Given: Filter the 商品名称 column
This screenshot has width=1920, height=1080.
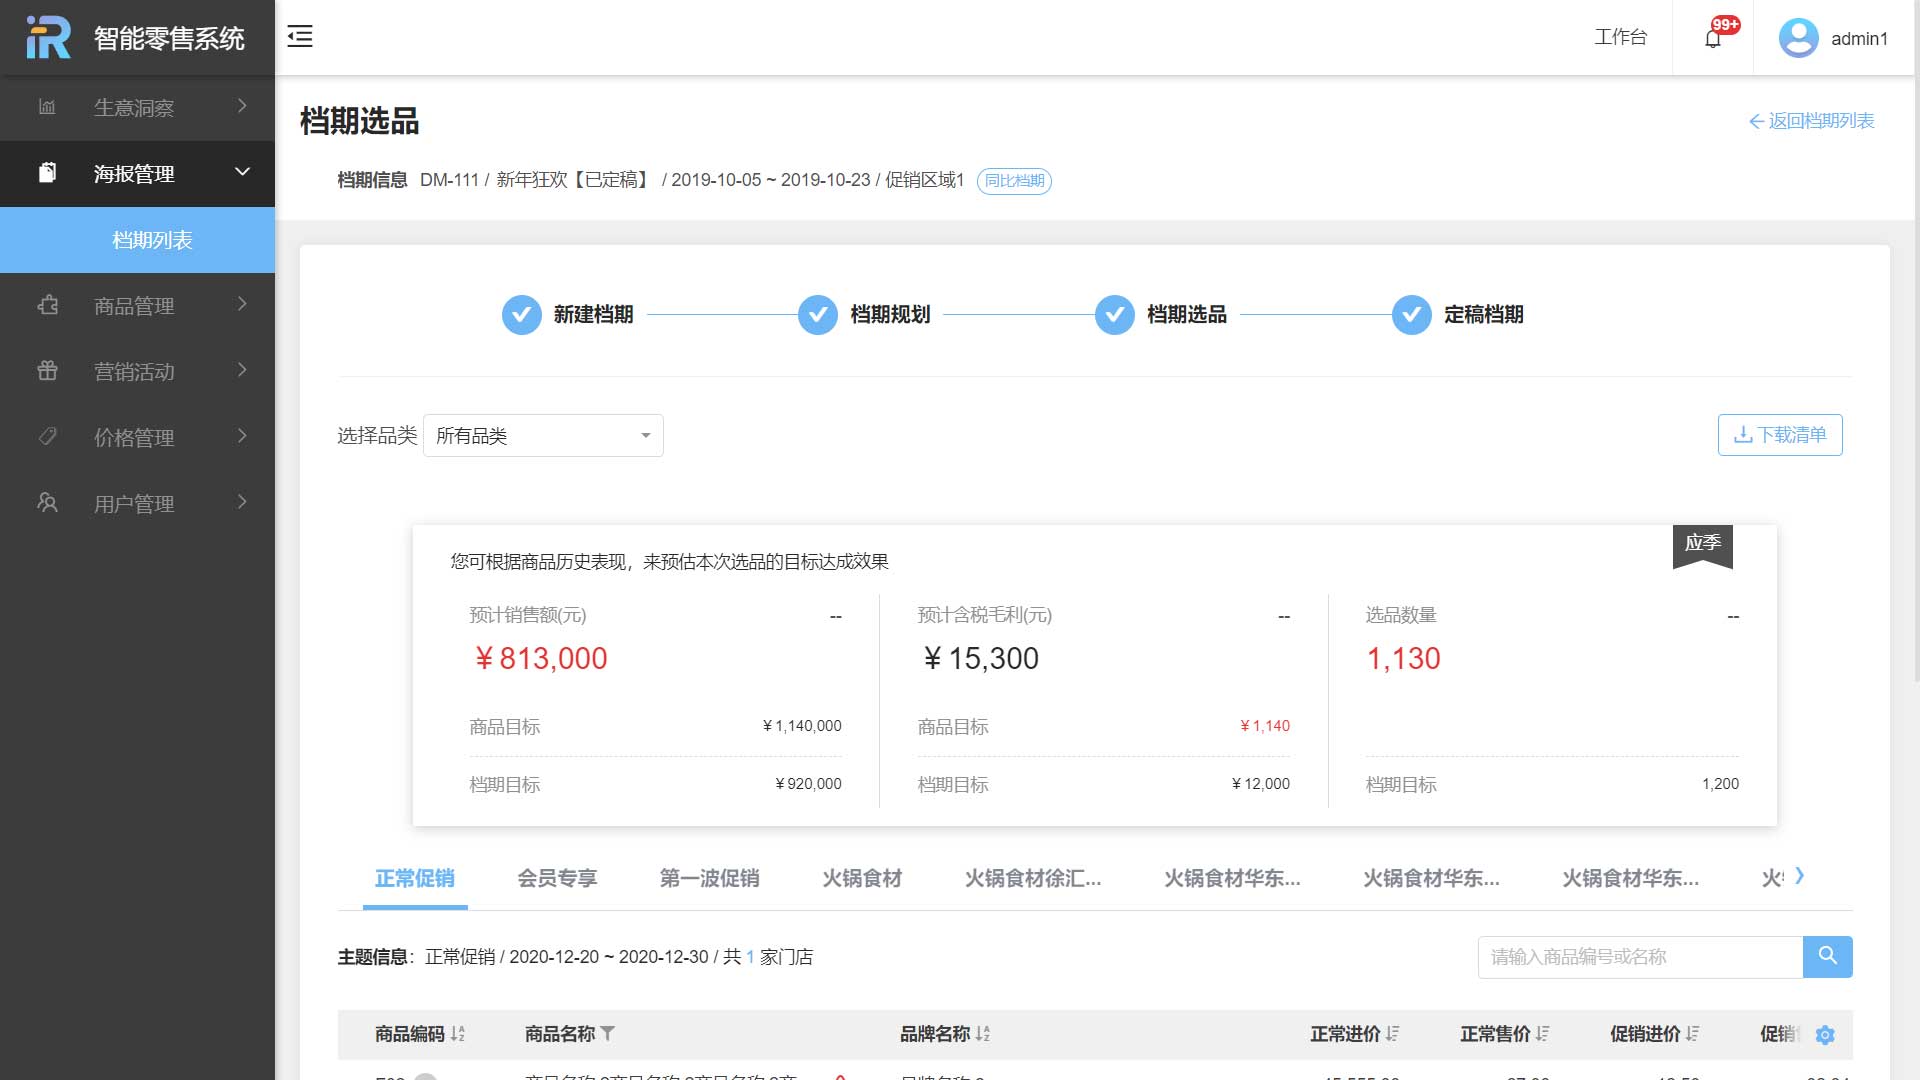Looking at the screenshot, I should pos(608,1034).
